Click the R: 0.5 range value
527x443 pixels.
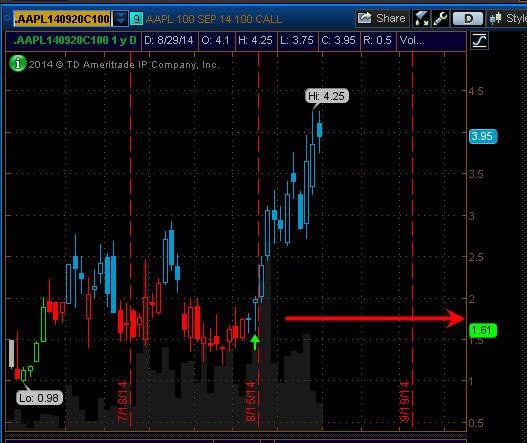point(378,41)
